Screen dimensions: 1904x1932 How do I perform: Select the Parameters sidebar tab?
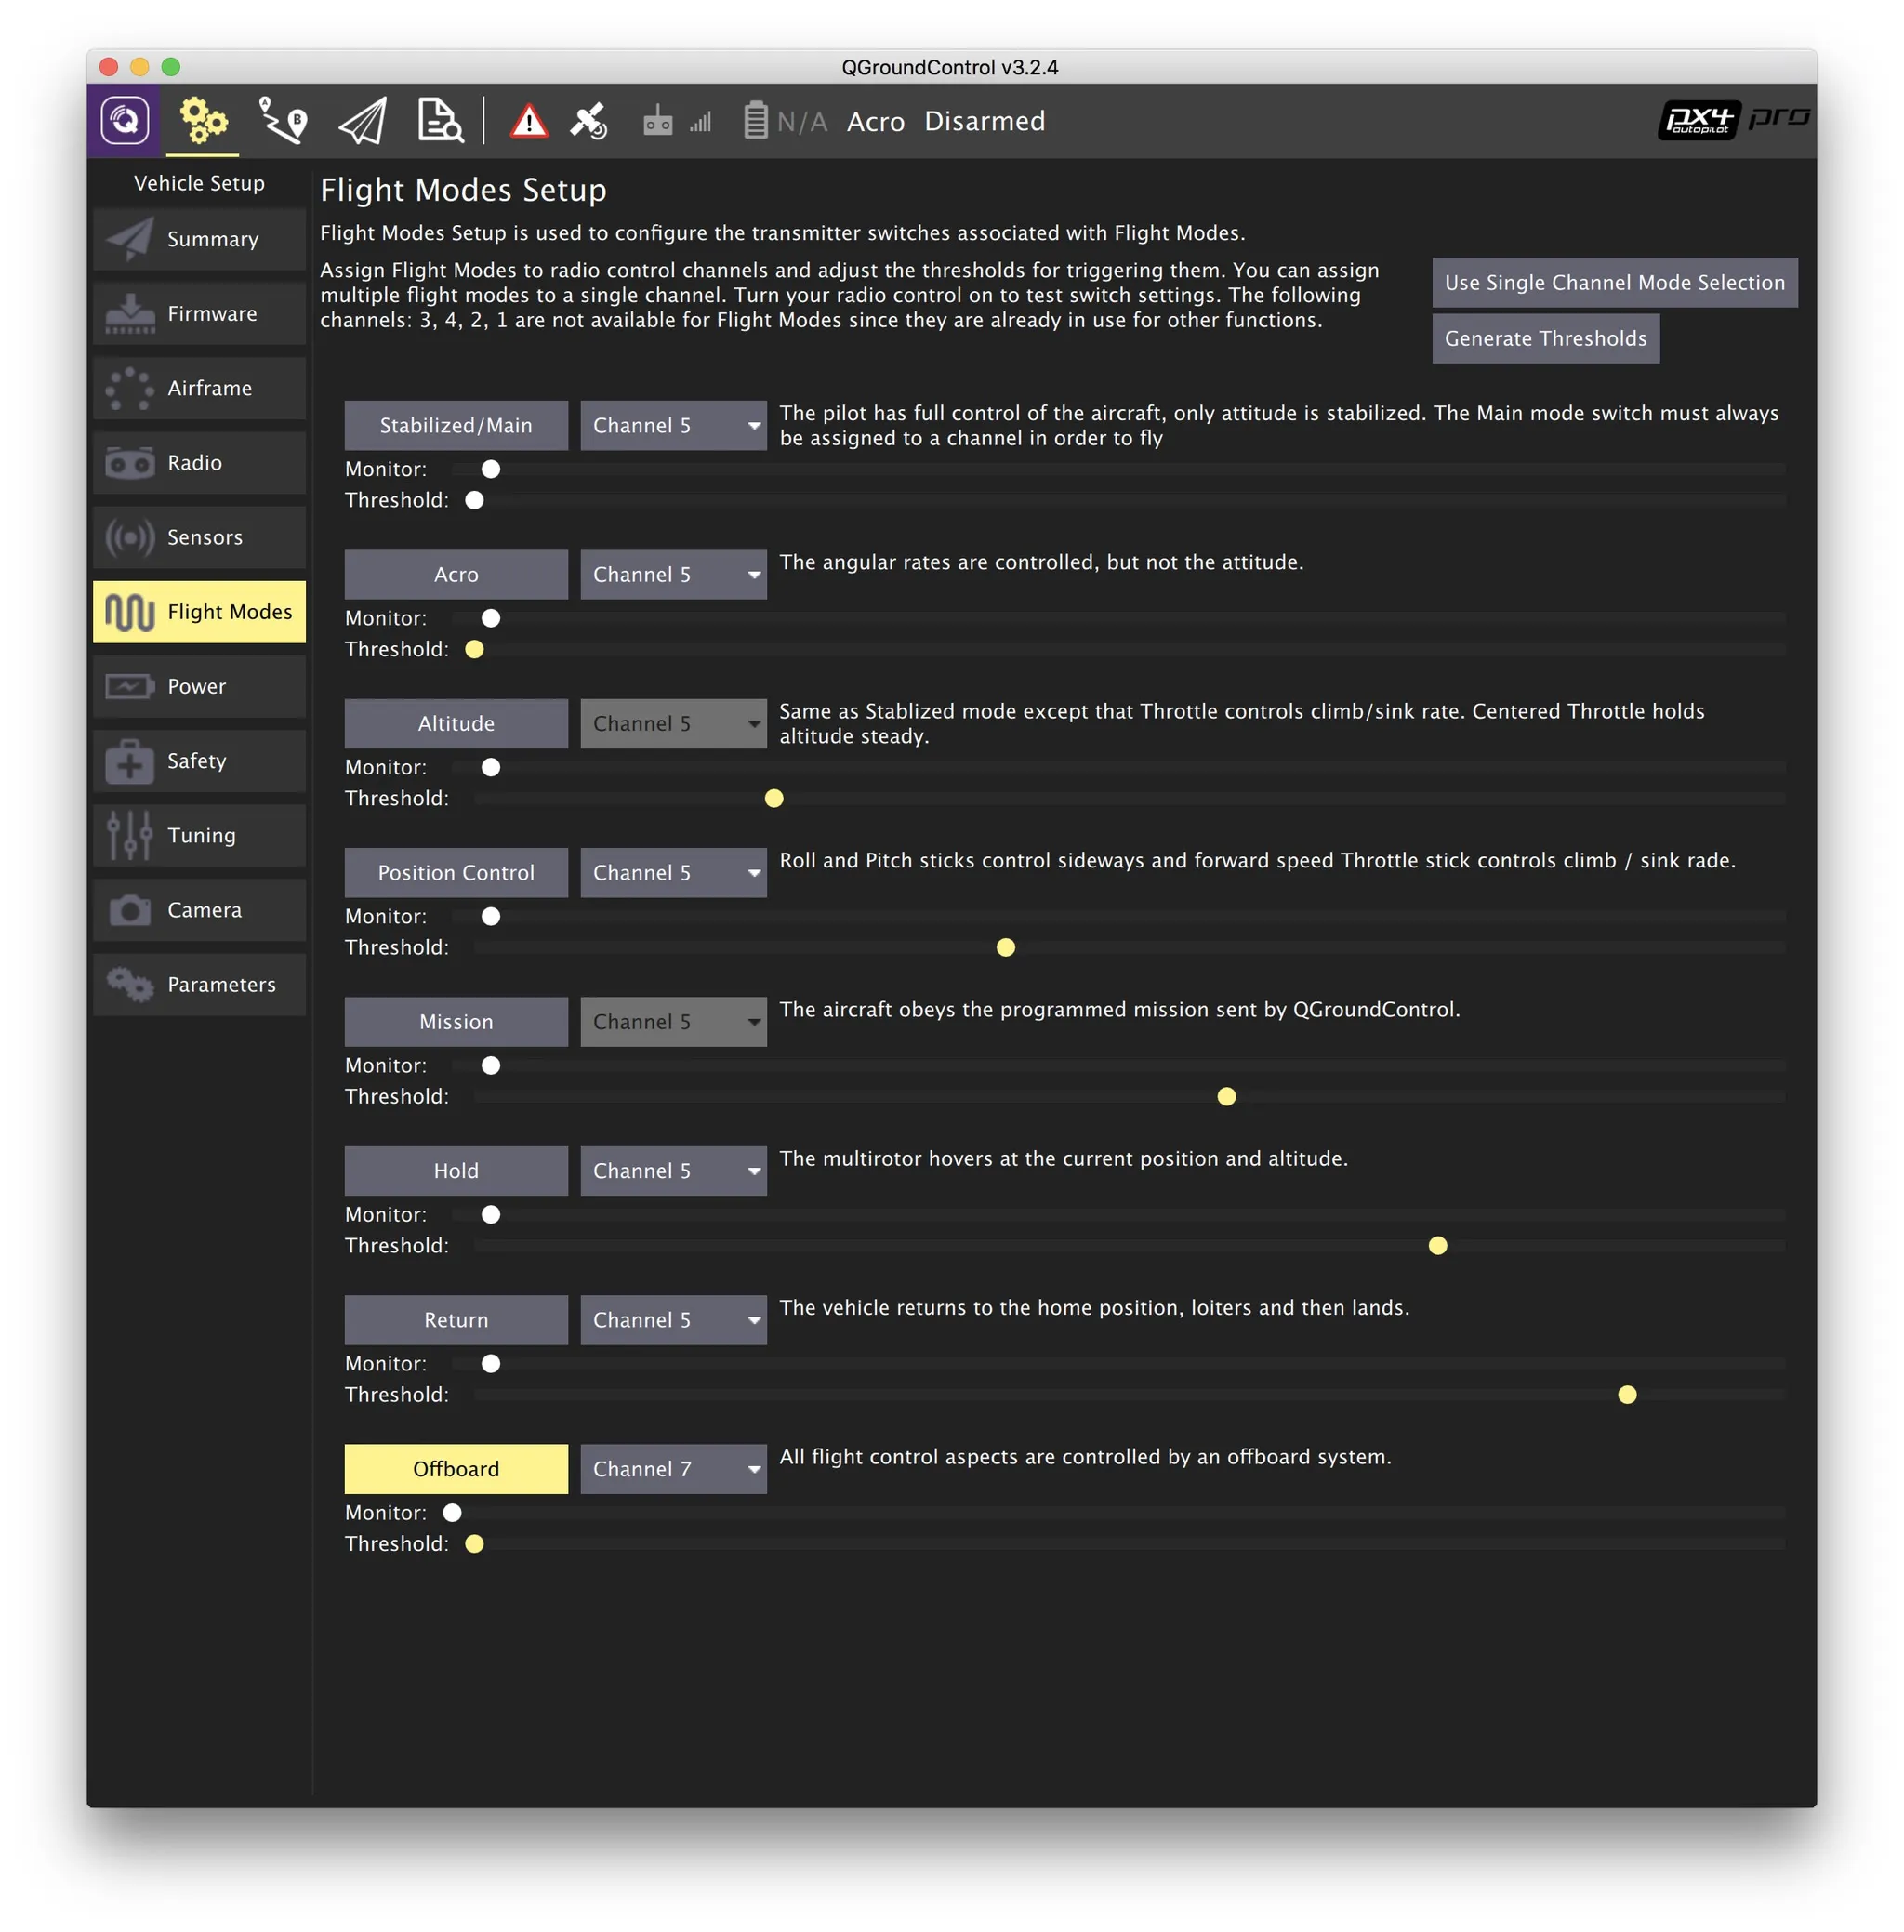point(199,984)
